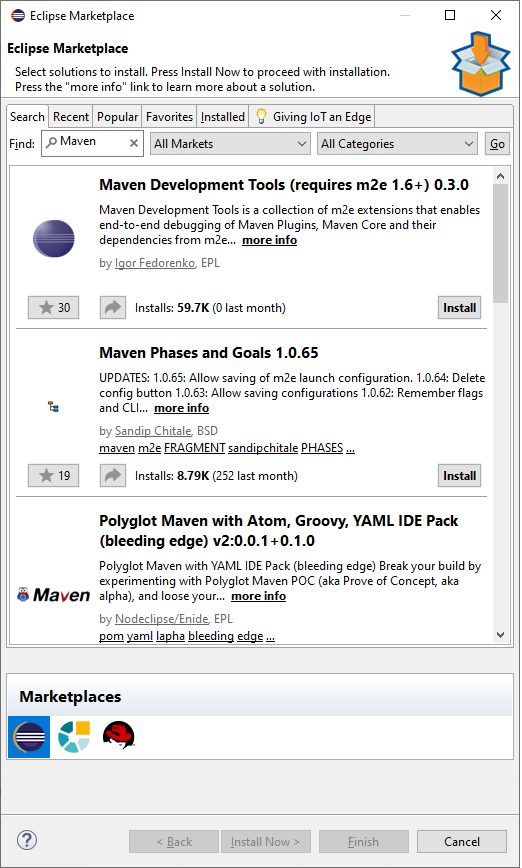The image size is (522, 868).
Task: Click the Install Now button
Action: pyautogui.click(x=265, y=841)
